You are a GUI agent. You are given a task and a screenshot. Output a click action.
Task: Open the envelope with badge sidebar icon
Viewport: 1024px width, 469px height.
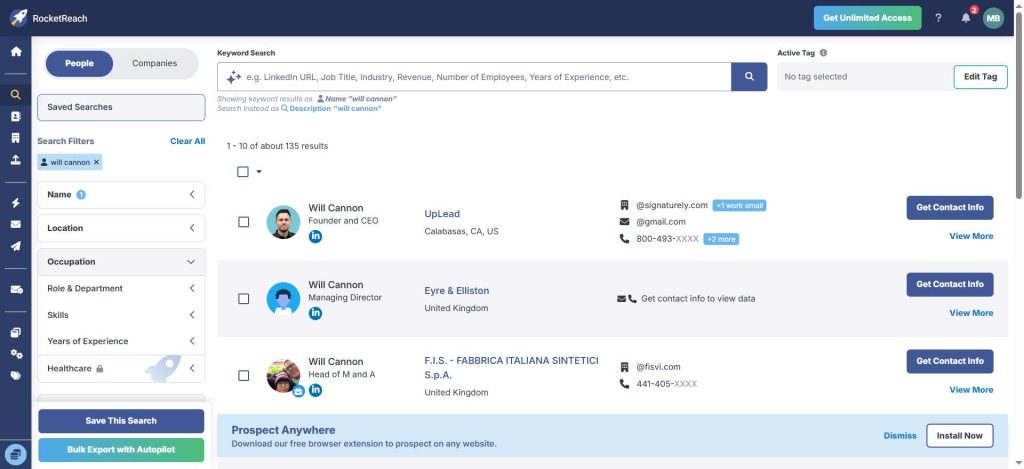16,289
